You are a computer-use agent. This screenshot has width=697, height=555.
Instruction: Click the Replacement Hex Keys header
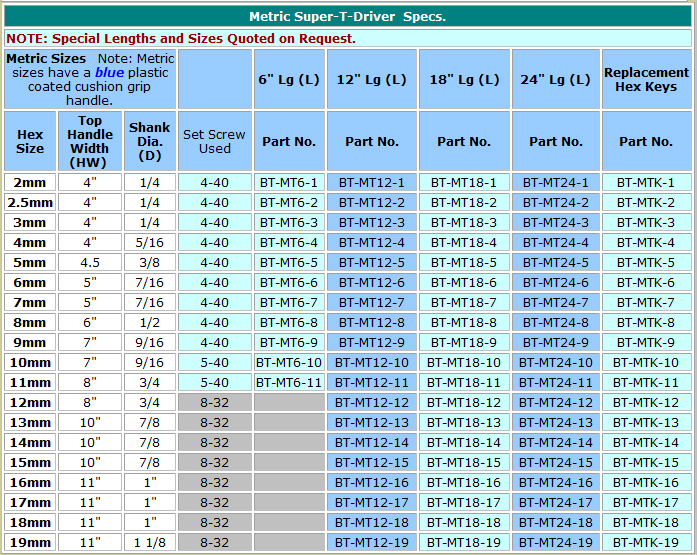[646, 80]
